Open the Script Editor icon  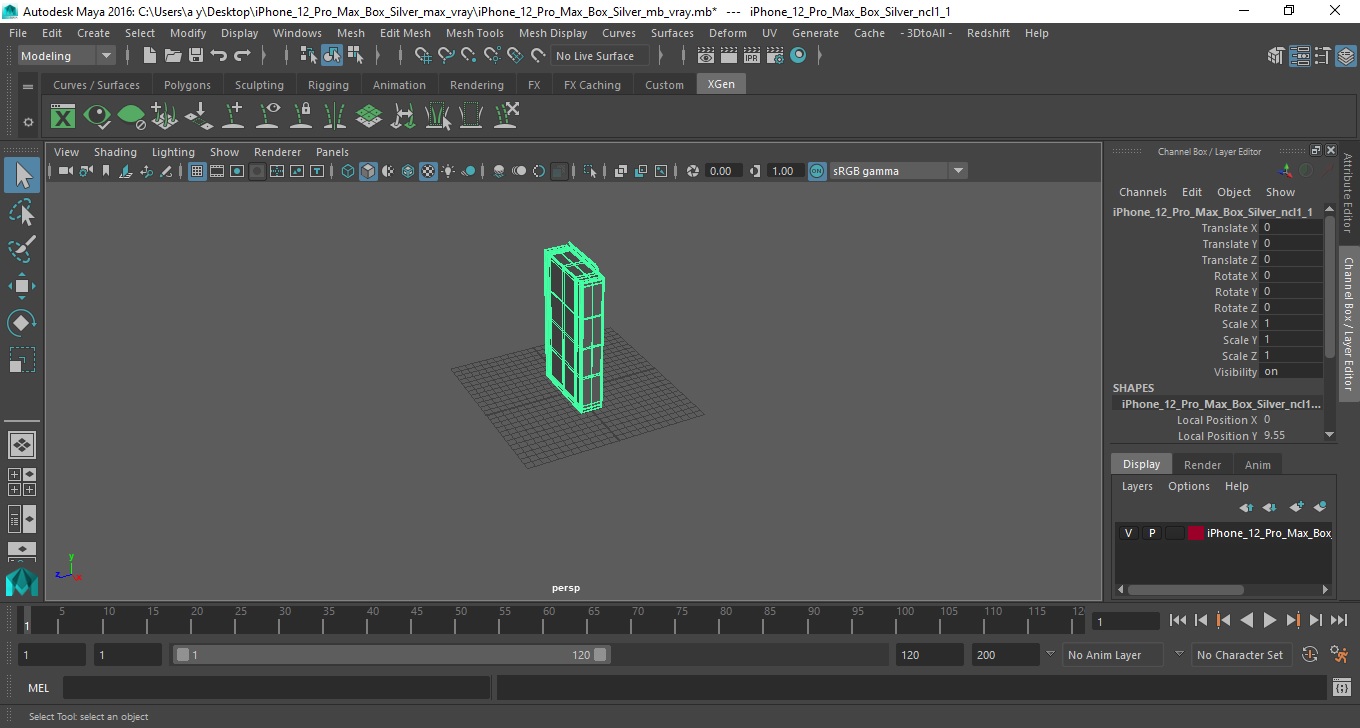[1342, 688]
